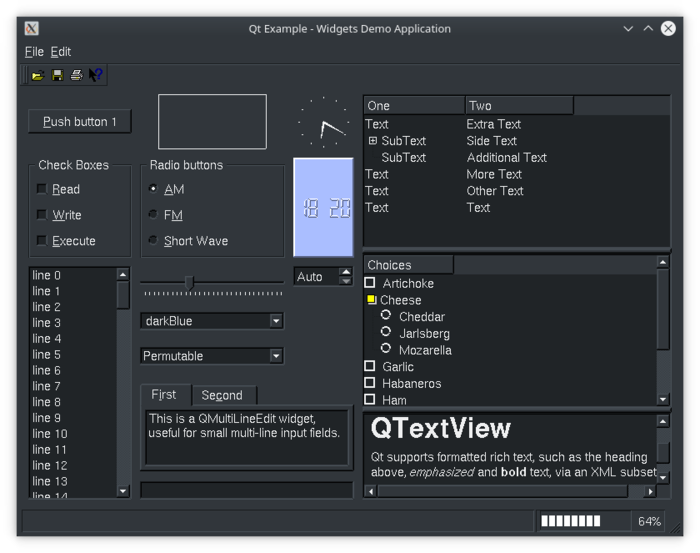The height and width of the screenshot is (553, 700).
Task: Enable the Execute checkbox
Action: (42, 241)
